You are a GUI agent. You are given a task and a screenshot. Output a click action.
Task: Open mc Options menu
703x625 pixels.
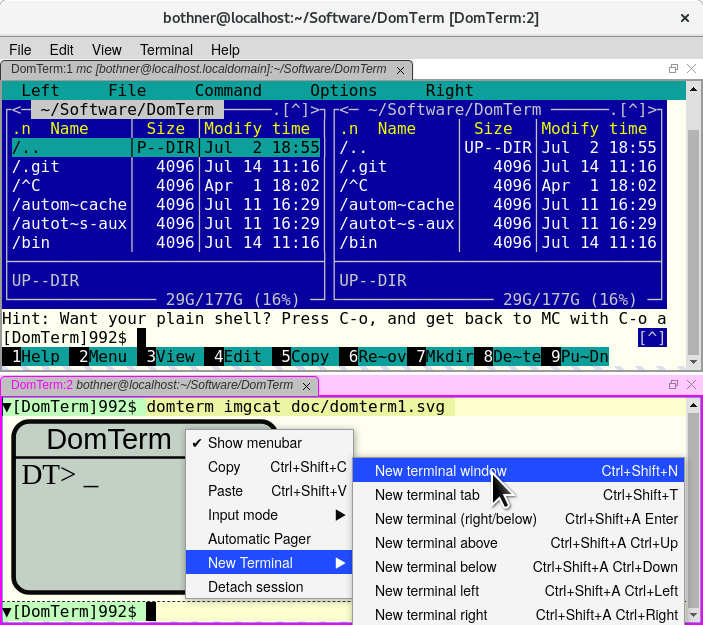(x=343, y=91)
